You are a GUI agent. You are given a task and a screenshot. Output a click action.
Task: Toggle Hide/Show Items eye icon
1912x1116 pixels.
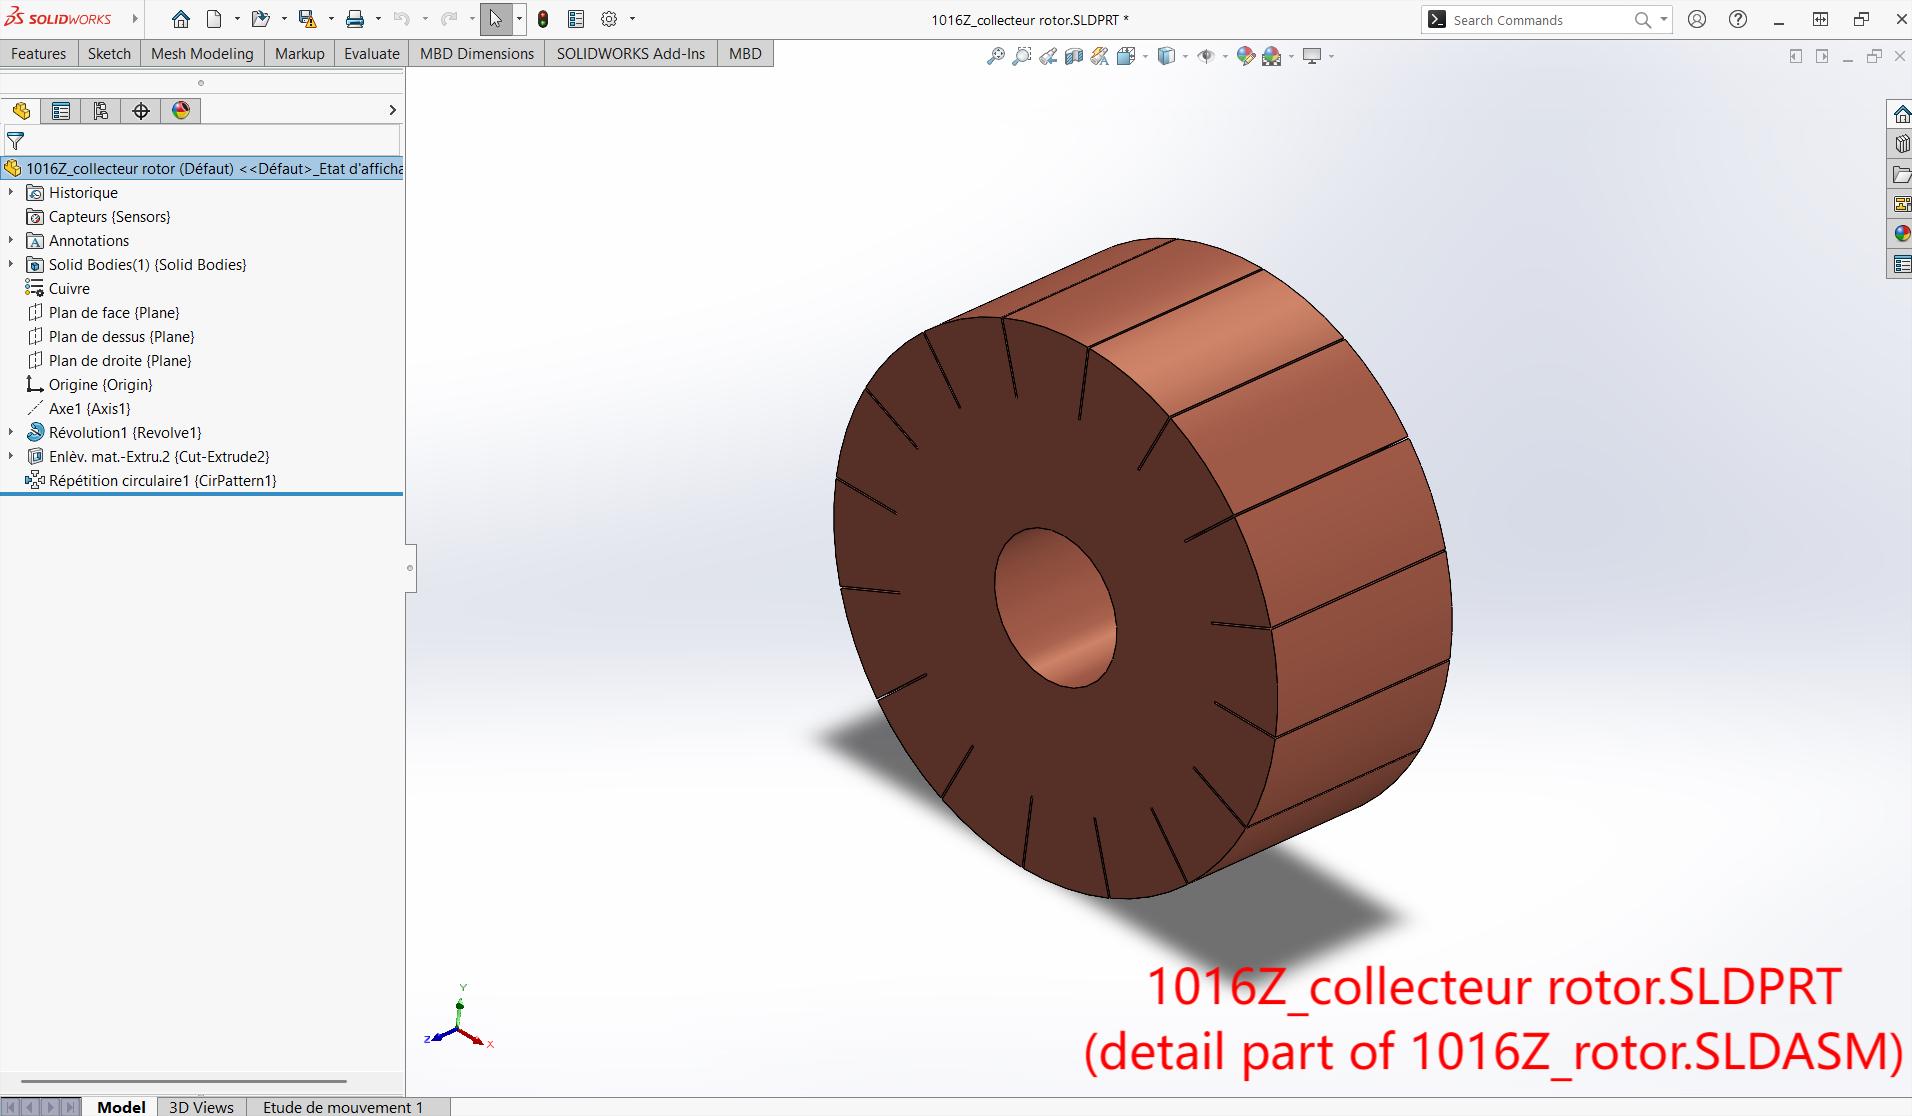click(1208, 56)
